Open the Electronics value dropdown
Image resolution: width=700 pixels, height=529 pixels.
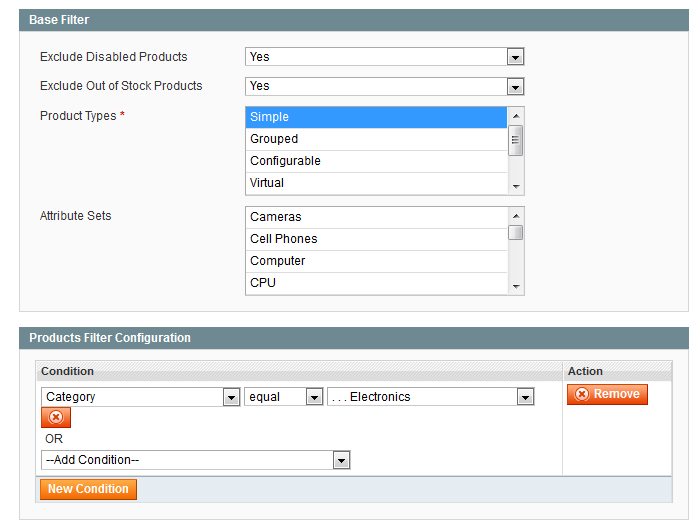tap(430, 397)
